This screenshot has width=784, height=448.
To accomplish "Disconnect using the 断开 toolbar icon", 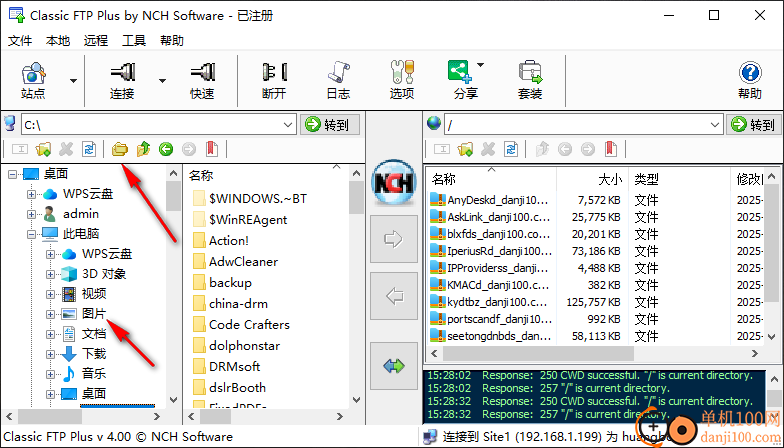I will (x=274, y=80).
